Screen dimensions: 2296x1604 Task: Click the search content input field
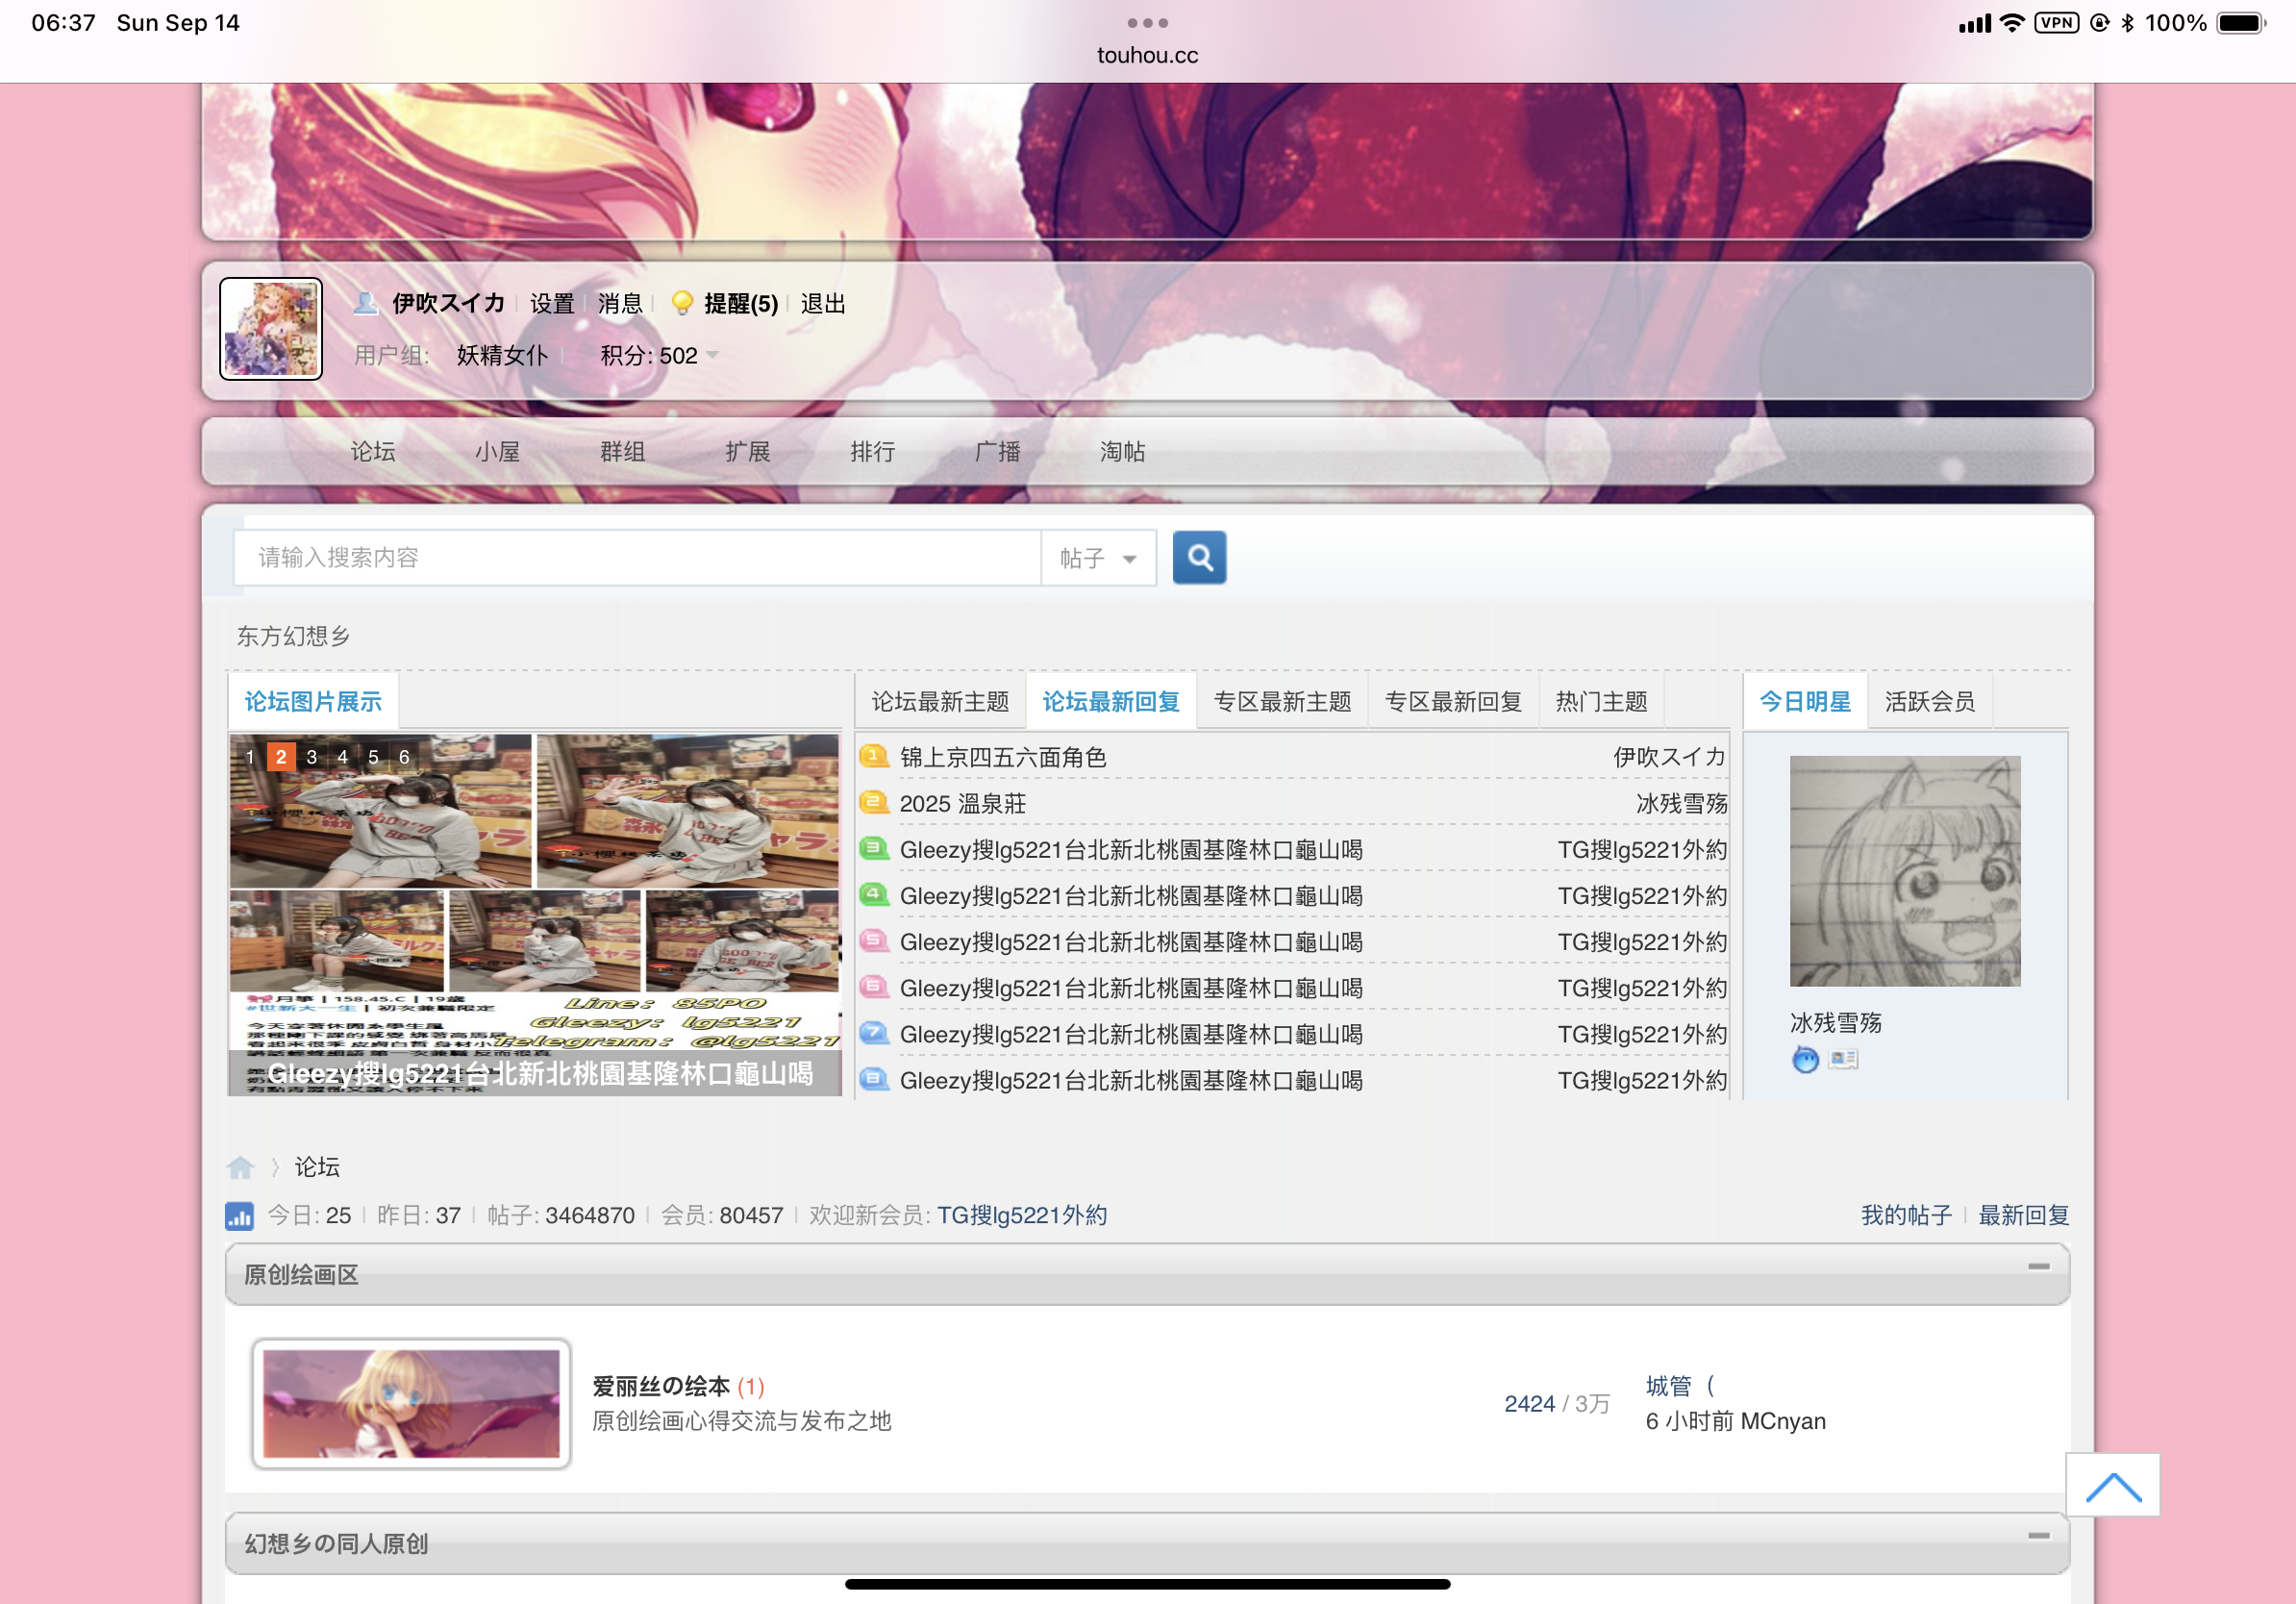(x=638, y=558)
